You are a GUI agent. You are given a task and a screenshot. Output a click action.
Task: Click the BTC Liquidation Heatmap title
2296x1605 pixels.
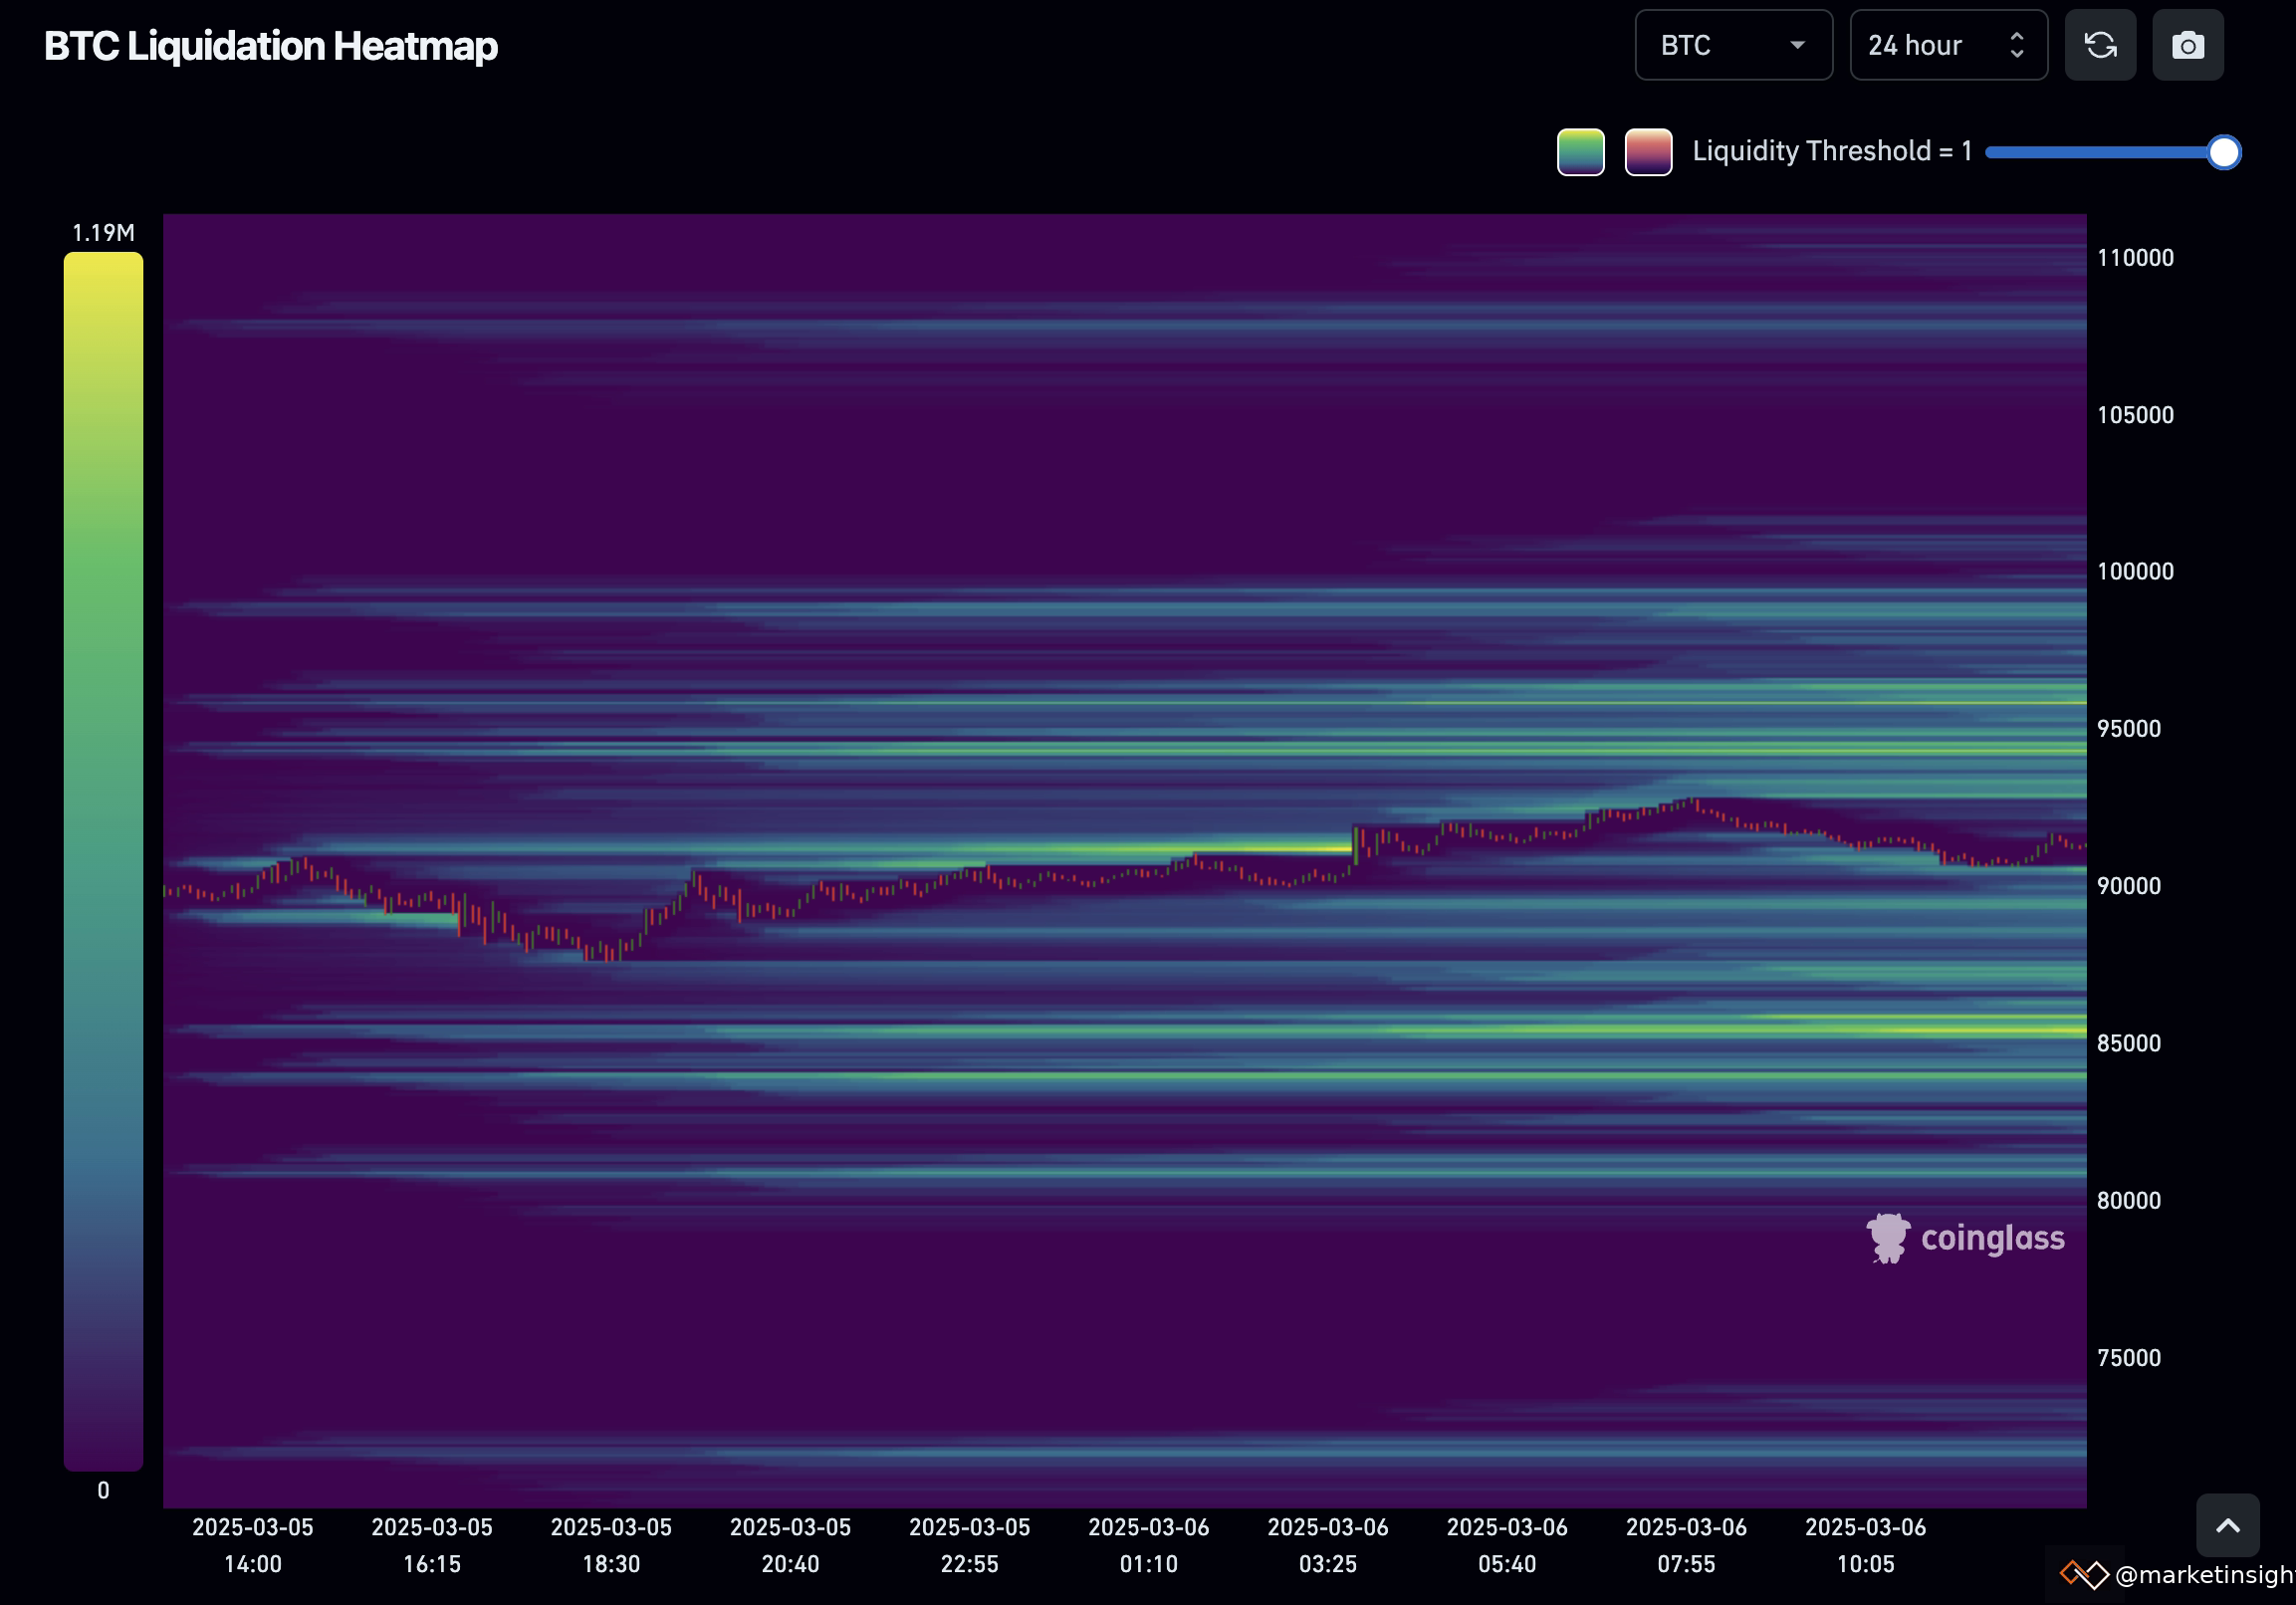point(271,46)
